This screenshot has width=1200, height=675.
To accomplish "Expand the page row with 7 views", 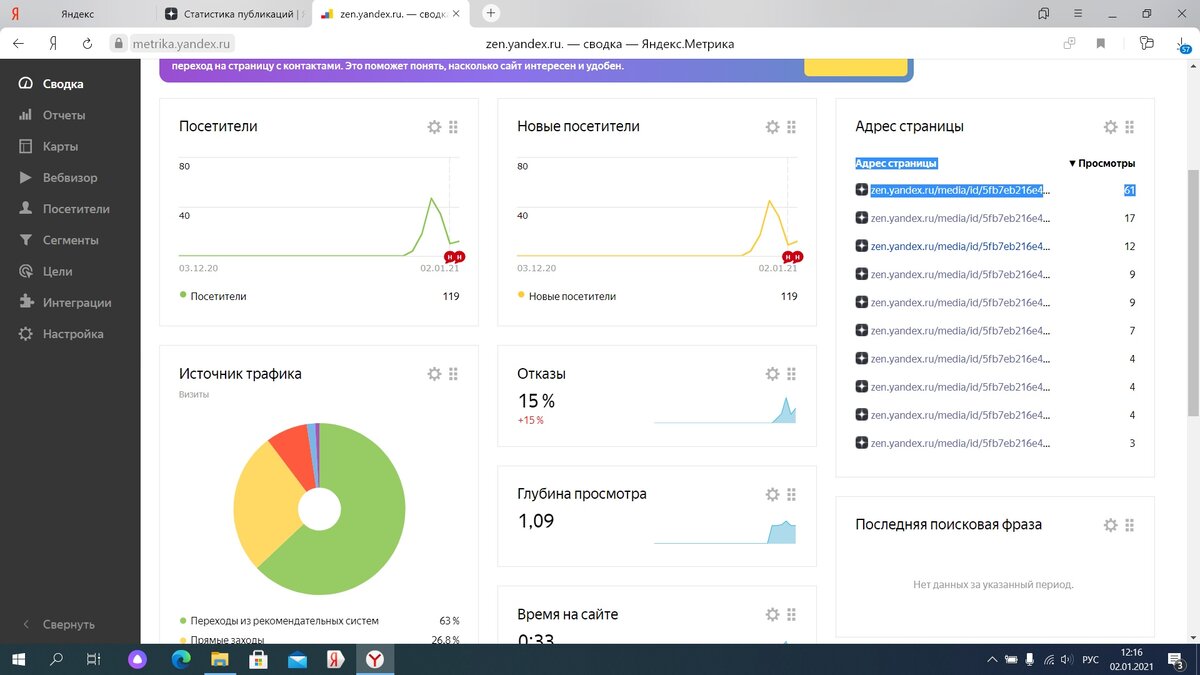I will click(861, 330).
